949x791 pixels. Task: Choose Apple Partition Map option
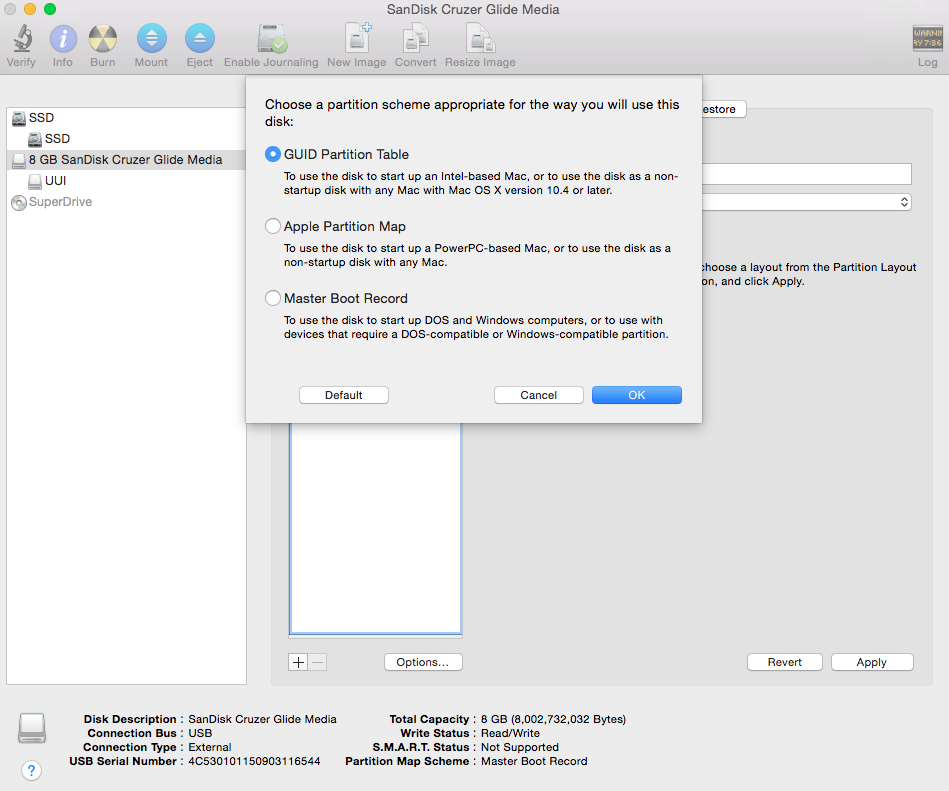point(273,226)
